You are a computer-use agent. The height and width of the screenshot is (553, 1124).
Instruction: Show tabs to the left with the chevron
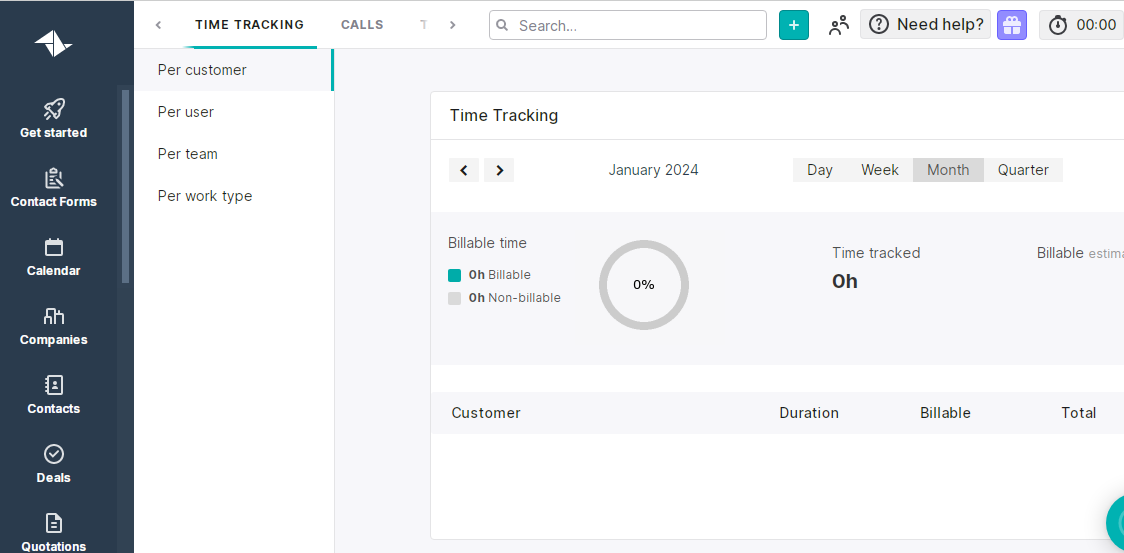point(158,25)
